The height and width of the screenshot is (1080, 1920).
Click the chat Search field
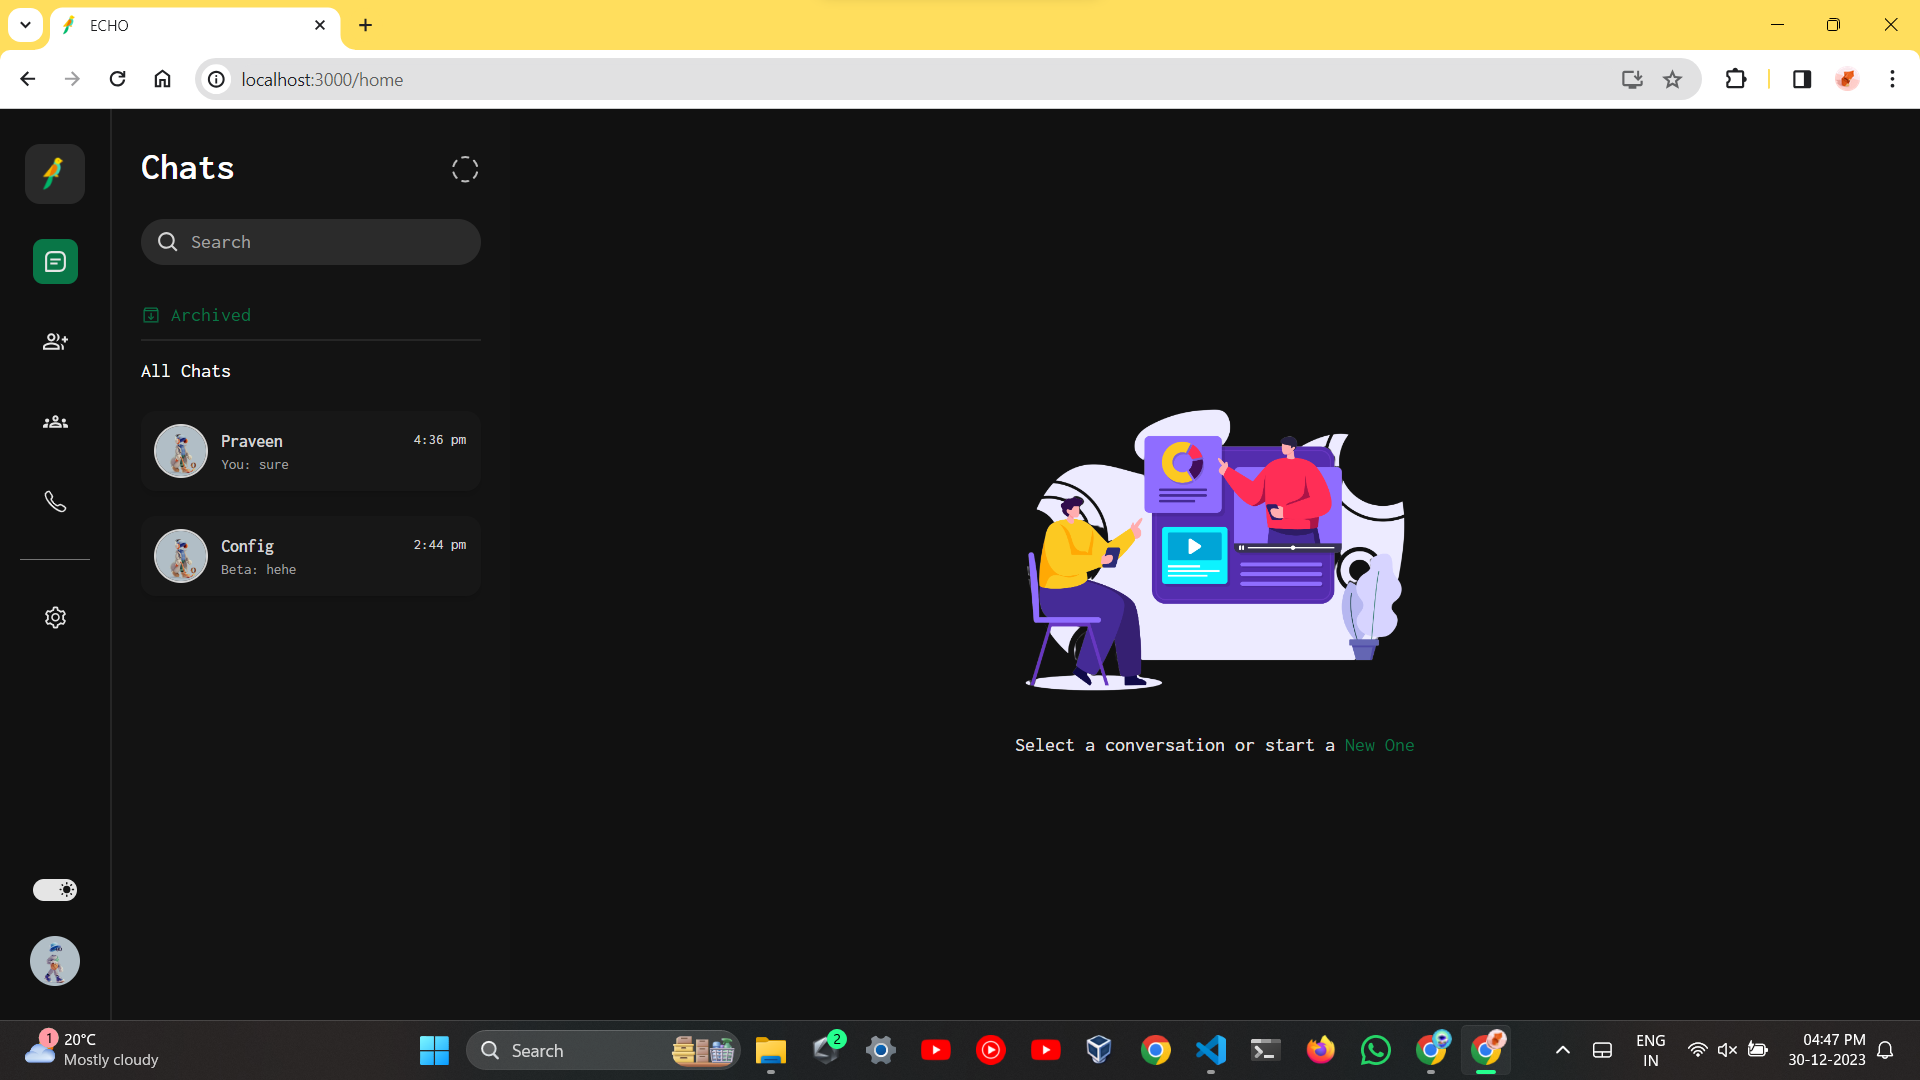click(x=320, y=242)
